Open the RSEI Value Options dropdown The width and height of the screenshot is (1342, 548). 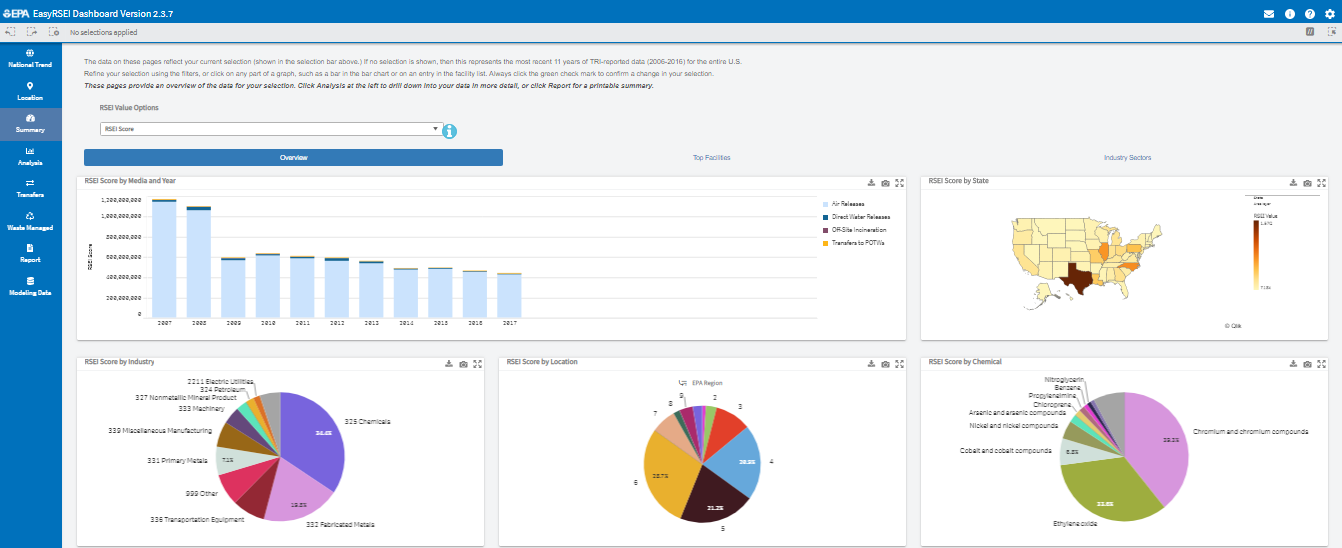click(271, 129)
